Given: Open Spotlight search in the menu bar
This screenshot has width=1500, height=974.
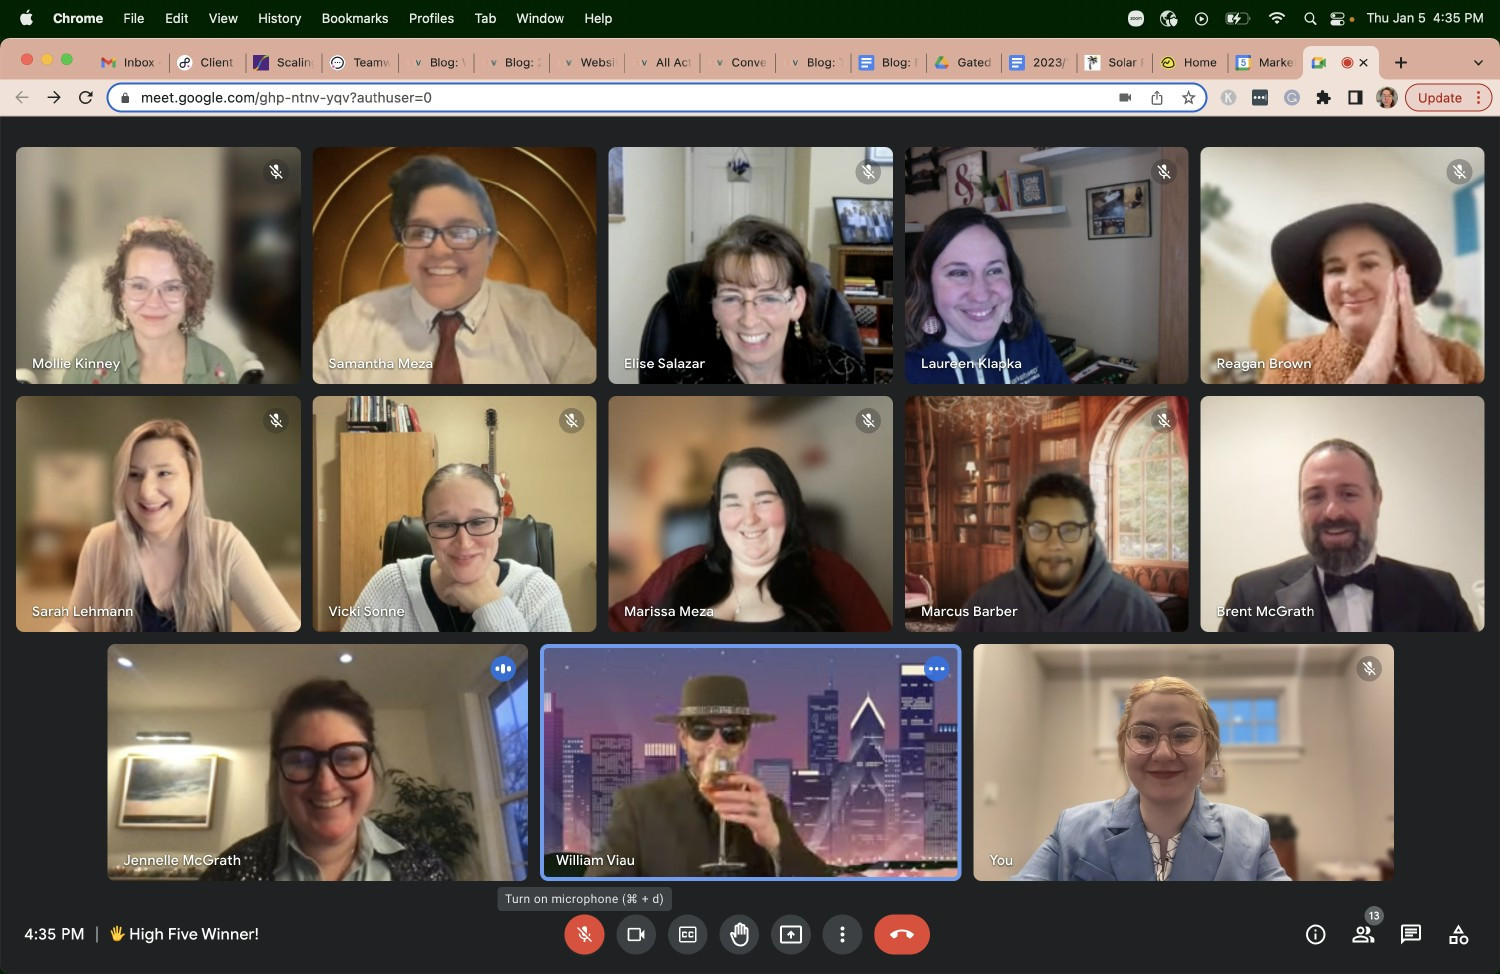Looking at the screenshot, I should coord(1310,18).
